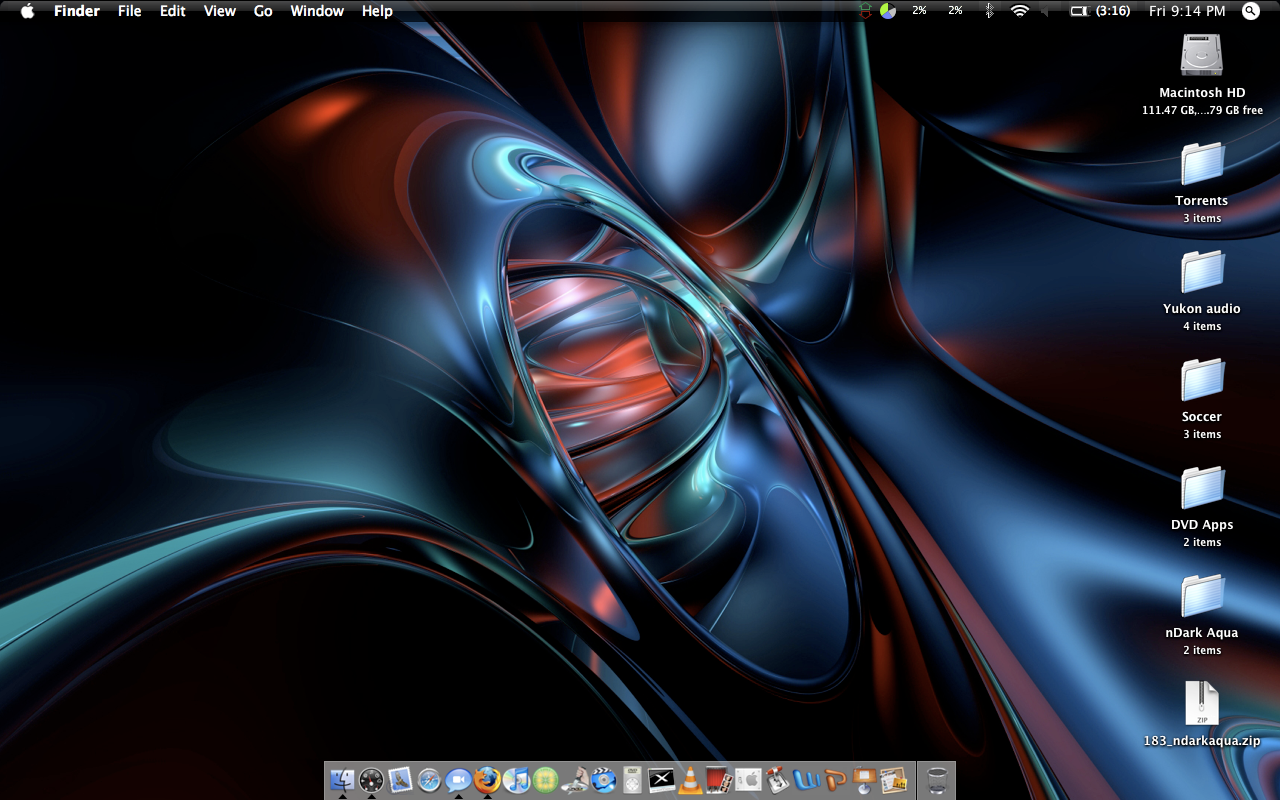Select the Yukon audio folder

tap(1201, 271)
